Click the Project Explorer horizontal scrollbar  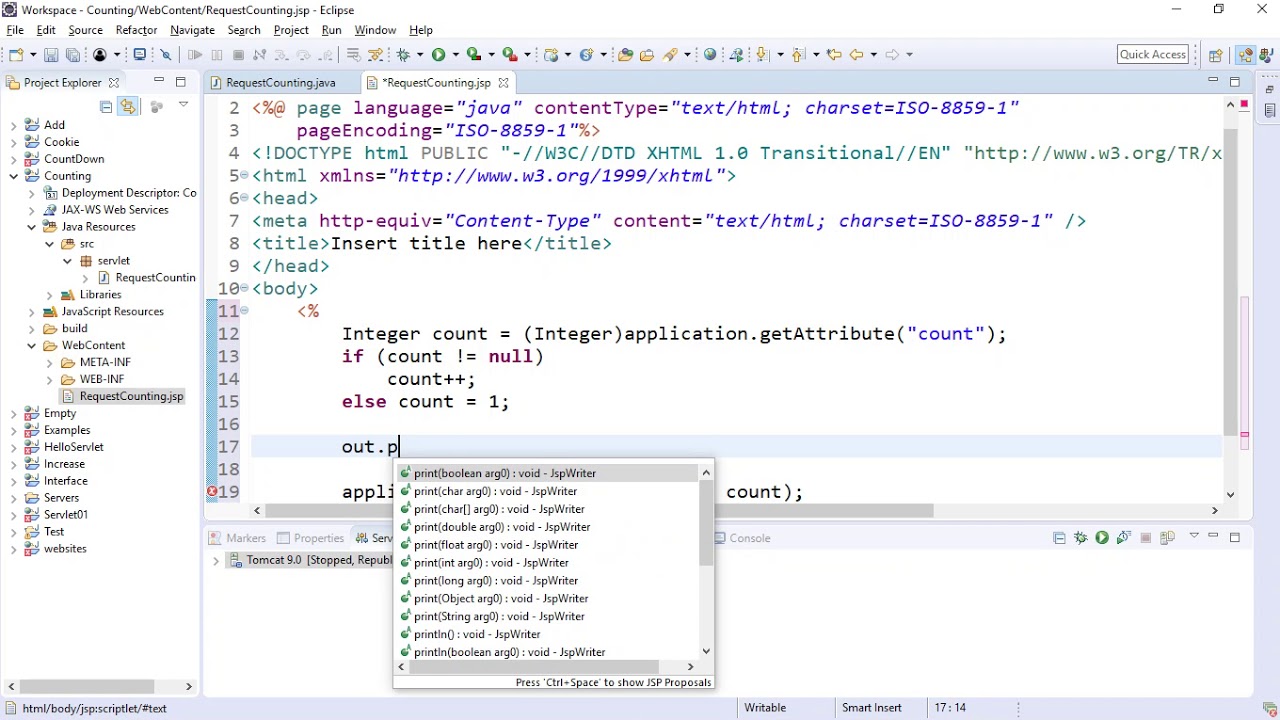[x=85, y=687]
